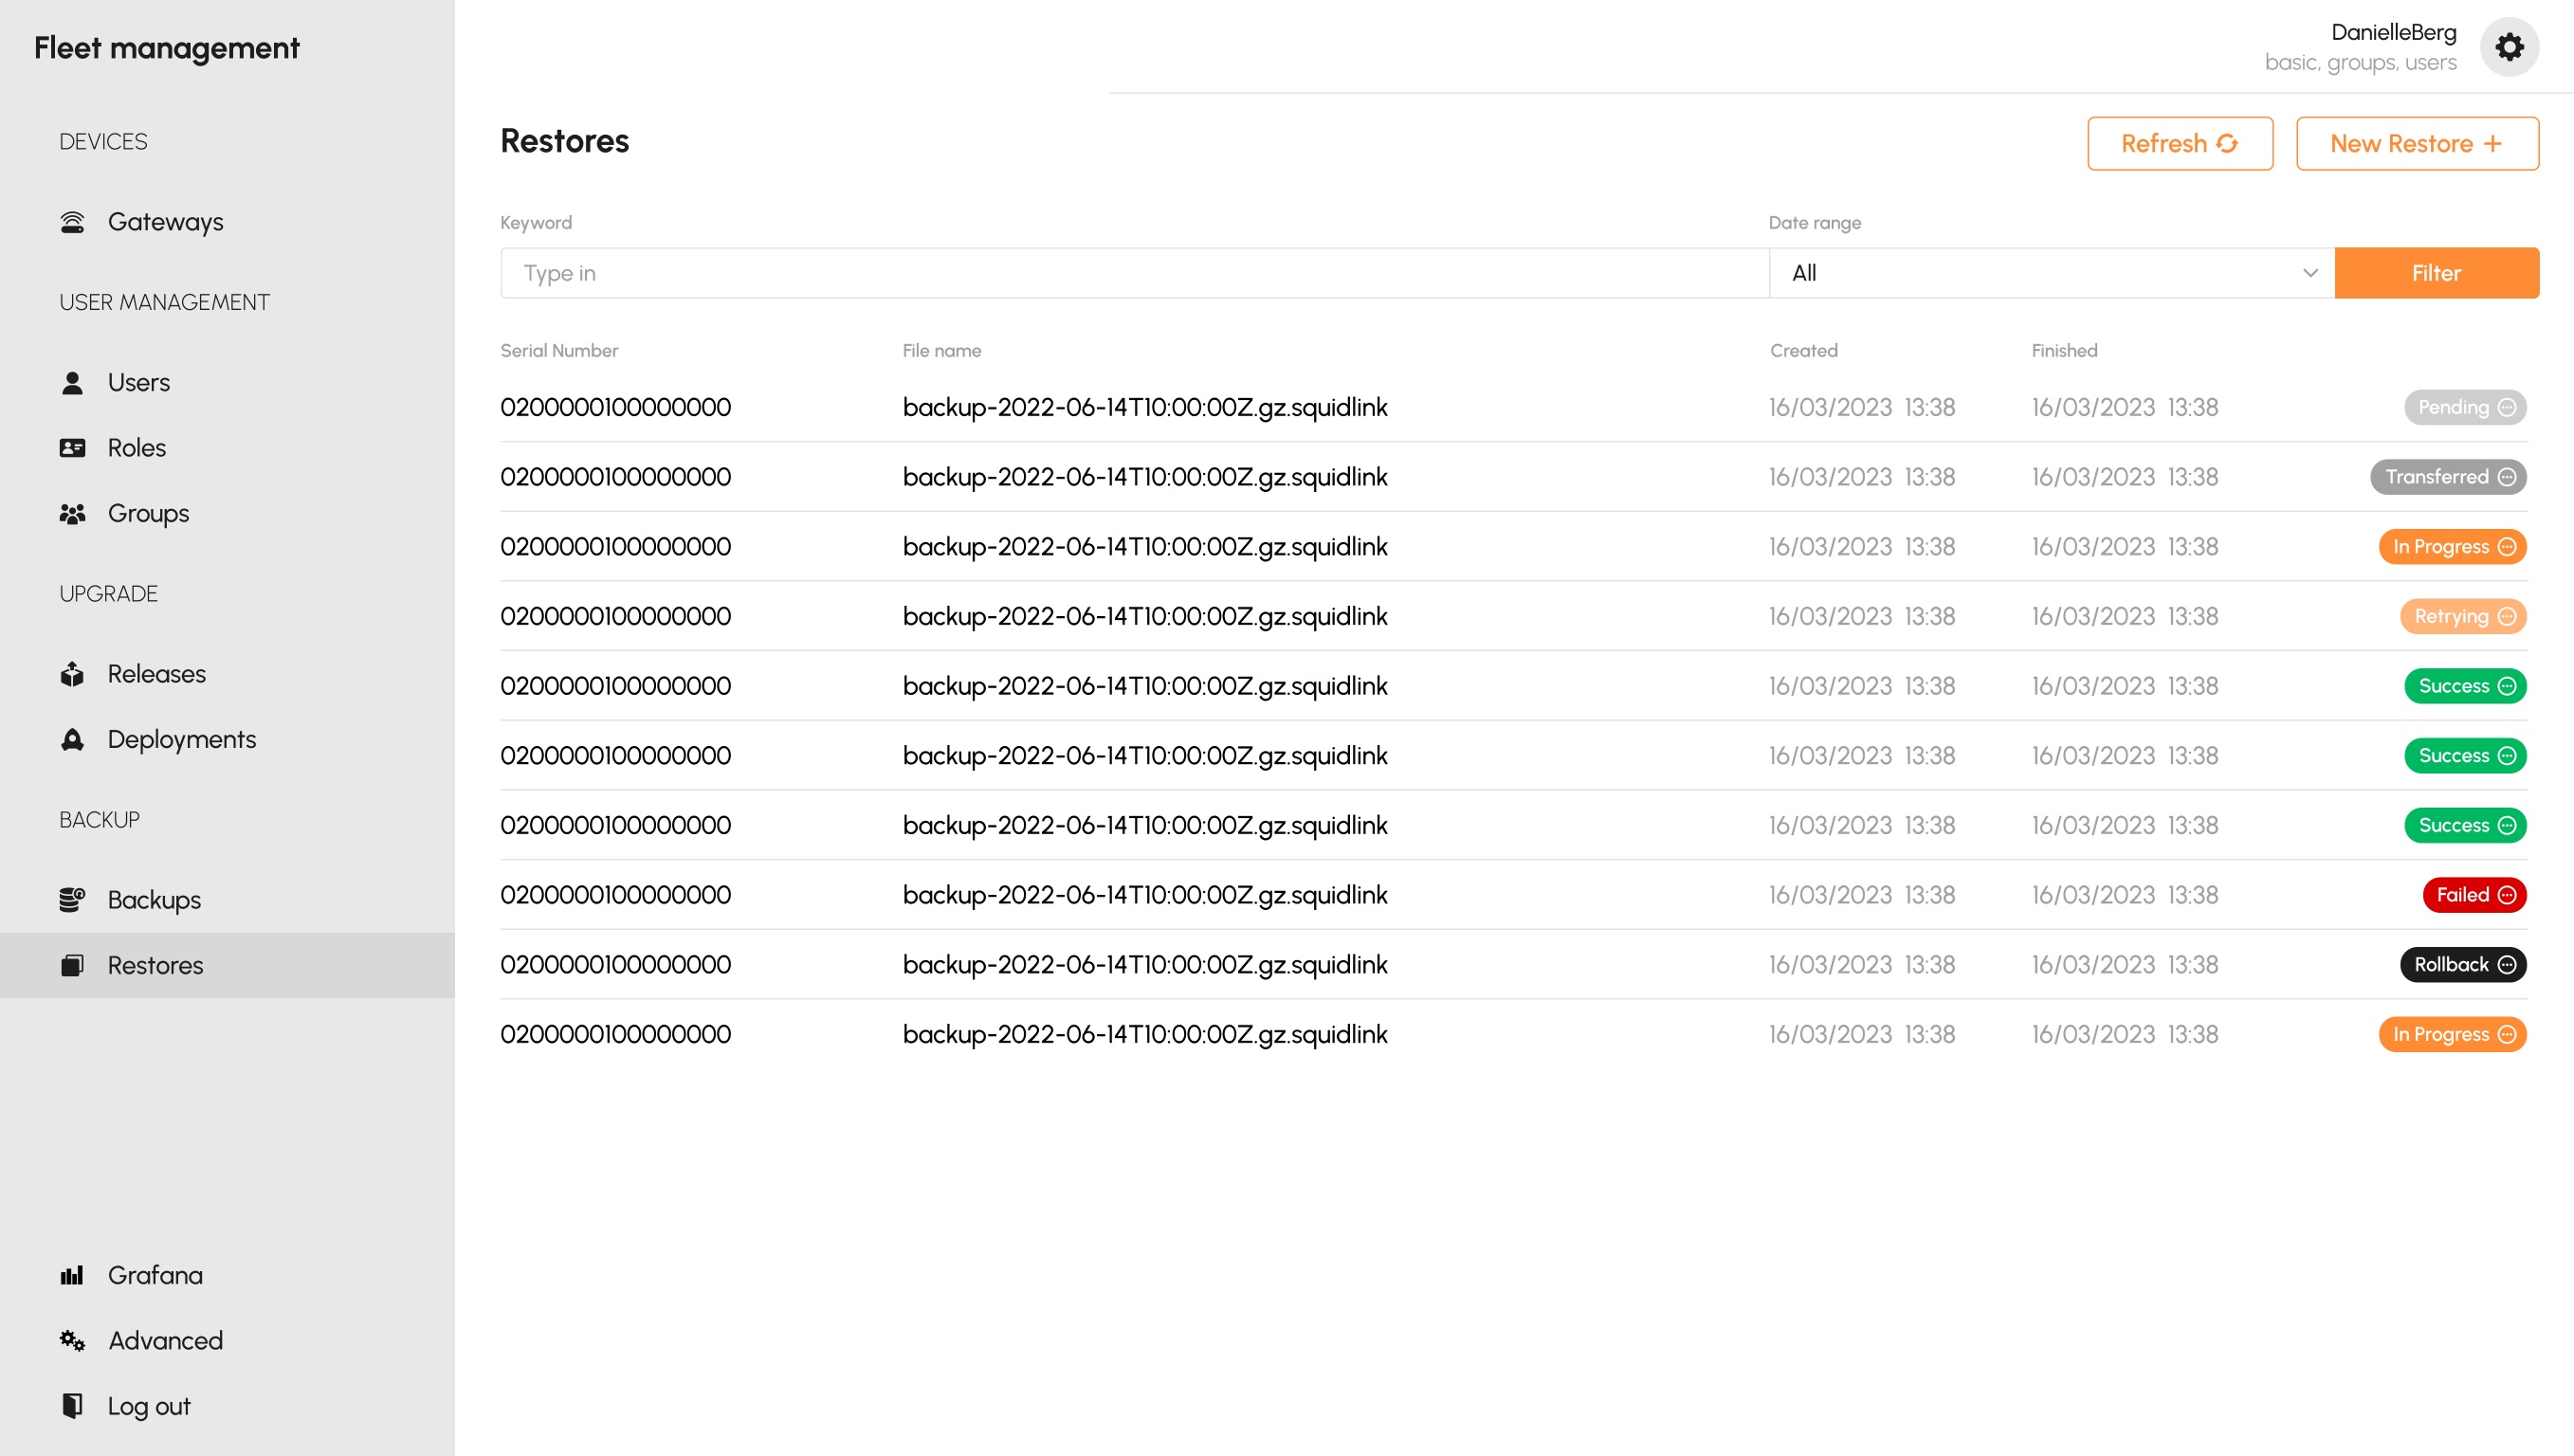Click the circle icon in Retrying badge
This screenshot has height=1456, width=2574.
(2506, 617)
